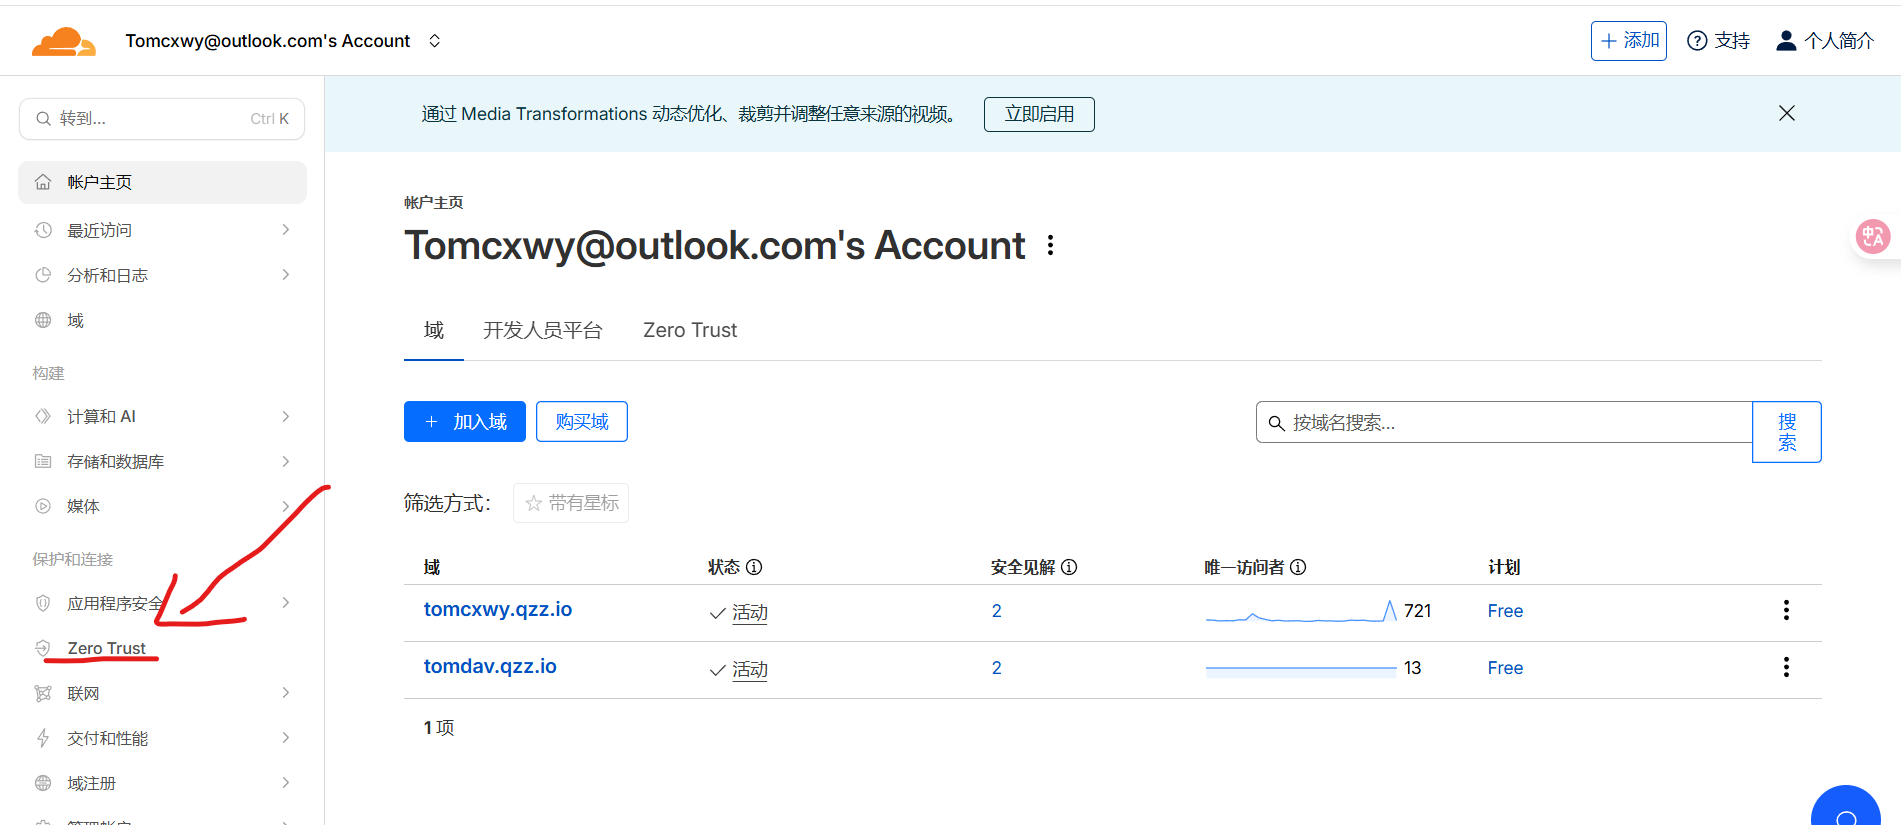Screen dimensions: 1901x825
Task: Open 支持 support menu
Action: [x=1718, y=41]
